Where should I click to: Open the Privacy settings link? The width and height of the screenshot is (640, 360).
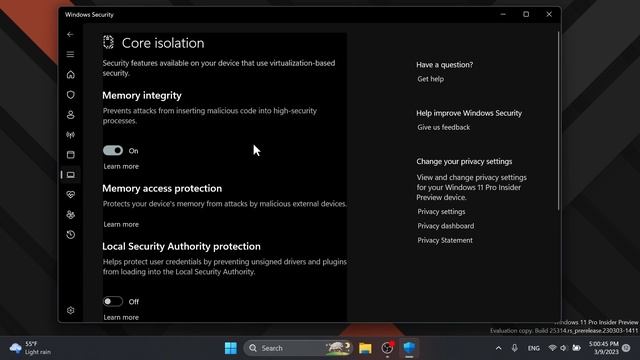point(441,212)
